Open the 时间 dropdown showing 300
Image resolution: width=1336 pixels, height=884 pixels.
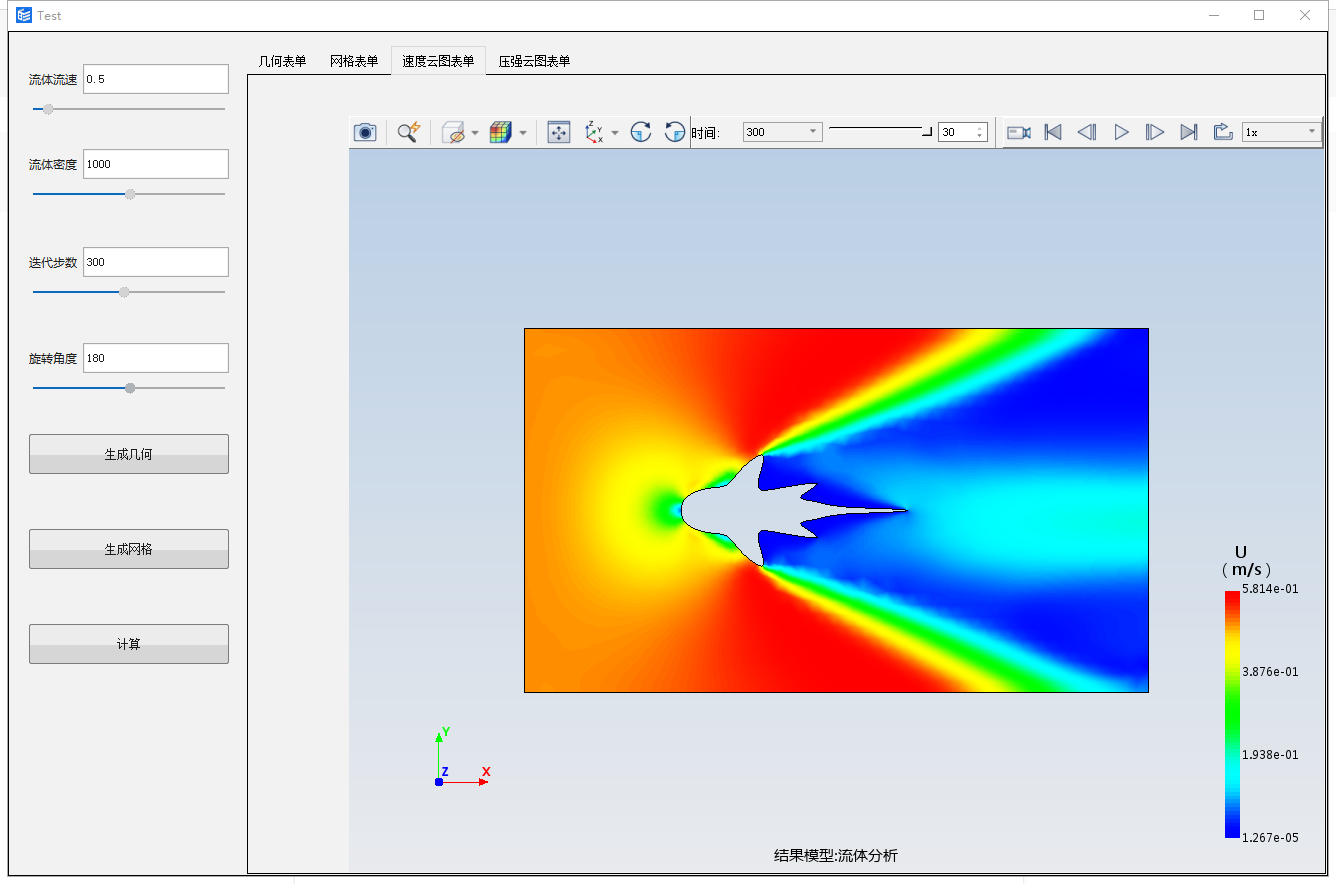pyautogui.click(x=783, y=132)
